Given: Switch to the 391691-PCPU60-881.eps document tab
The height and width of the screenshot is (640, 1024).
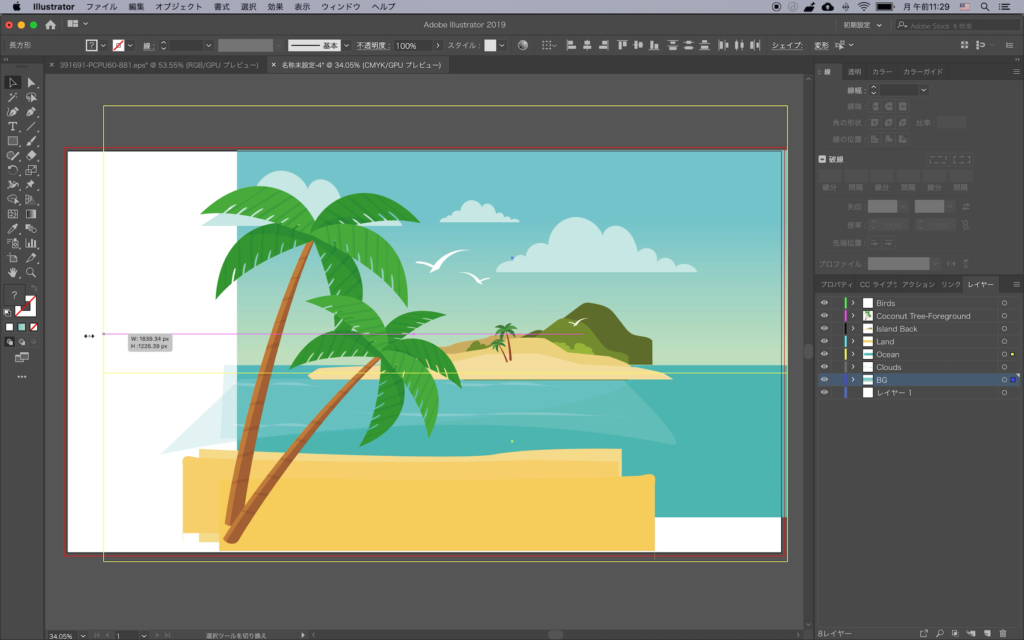Looking at the screenshot, I should [153, 65].
